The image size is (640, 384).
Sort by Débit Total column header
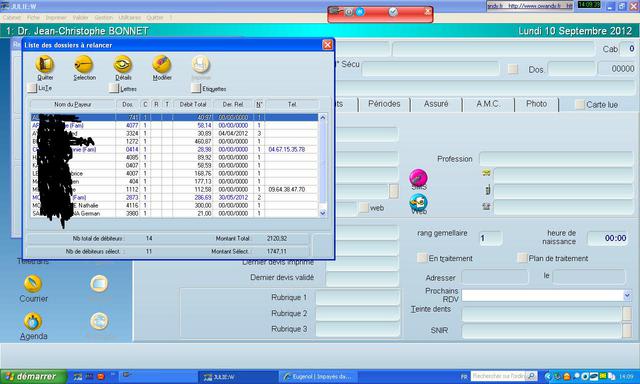click(x=193, y=104)
